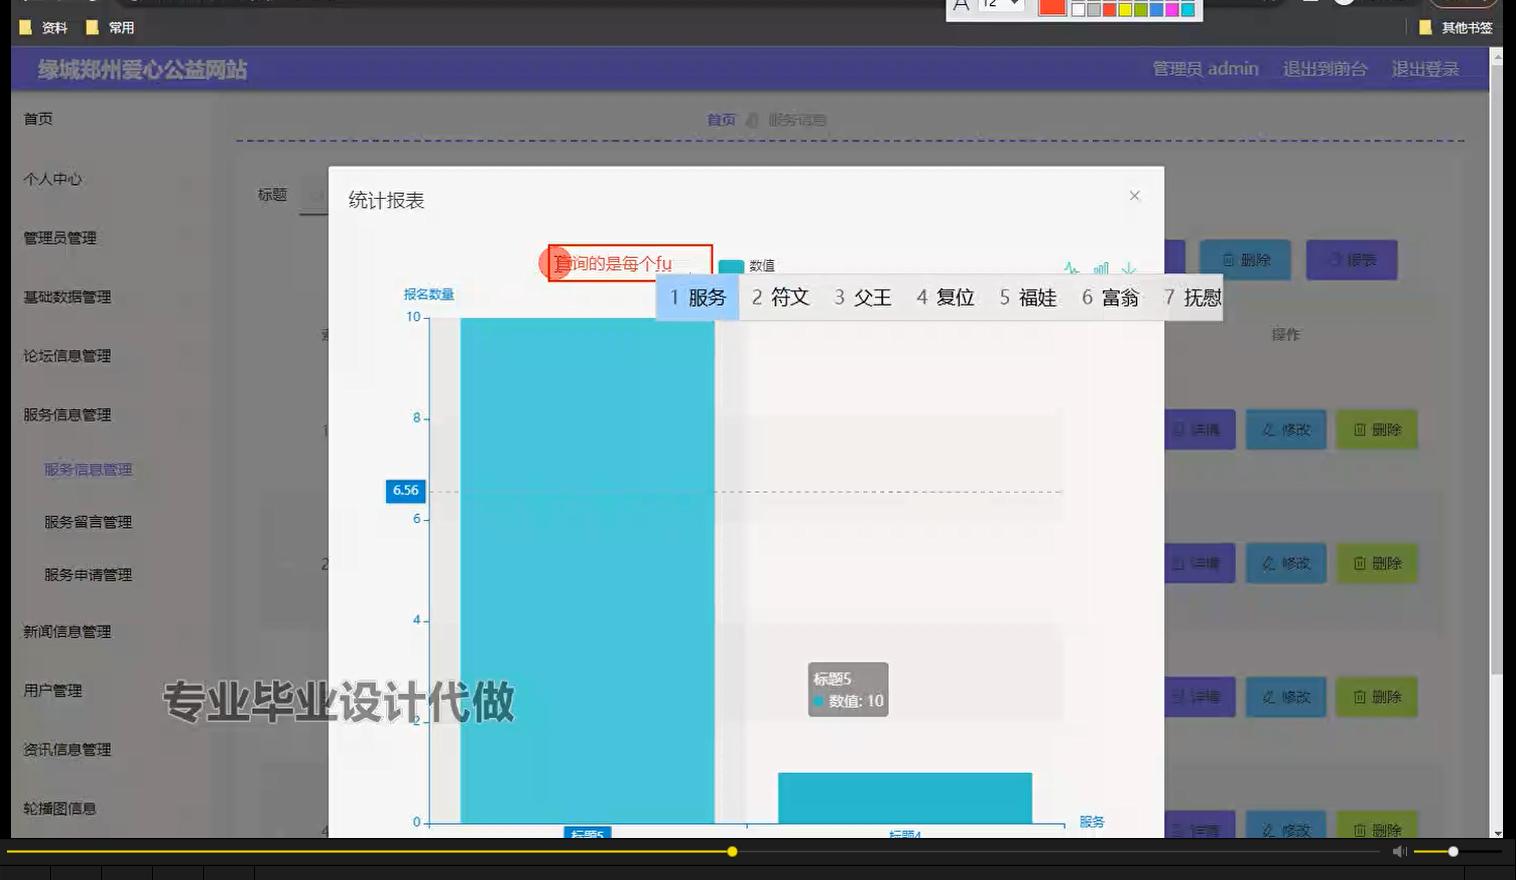The height and width of the screenshot is (880, 1516).
Task: Click the blue 删除 button in toolbar
Action: tap(1245, 260)
